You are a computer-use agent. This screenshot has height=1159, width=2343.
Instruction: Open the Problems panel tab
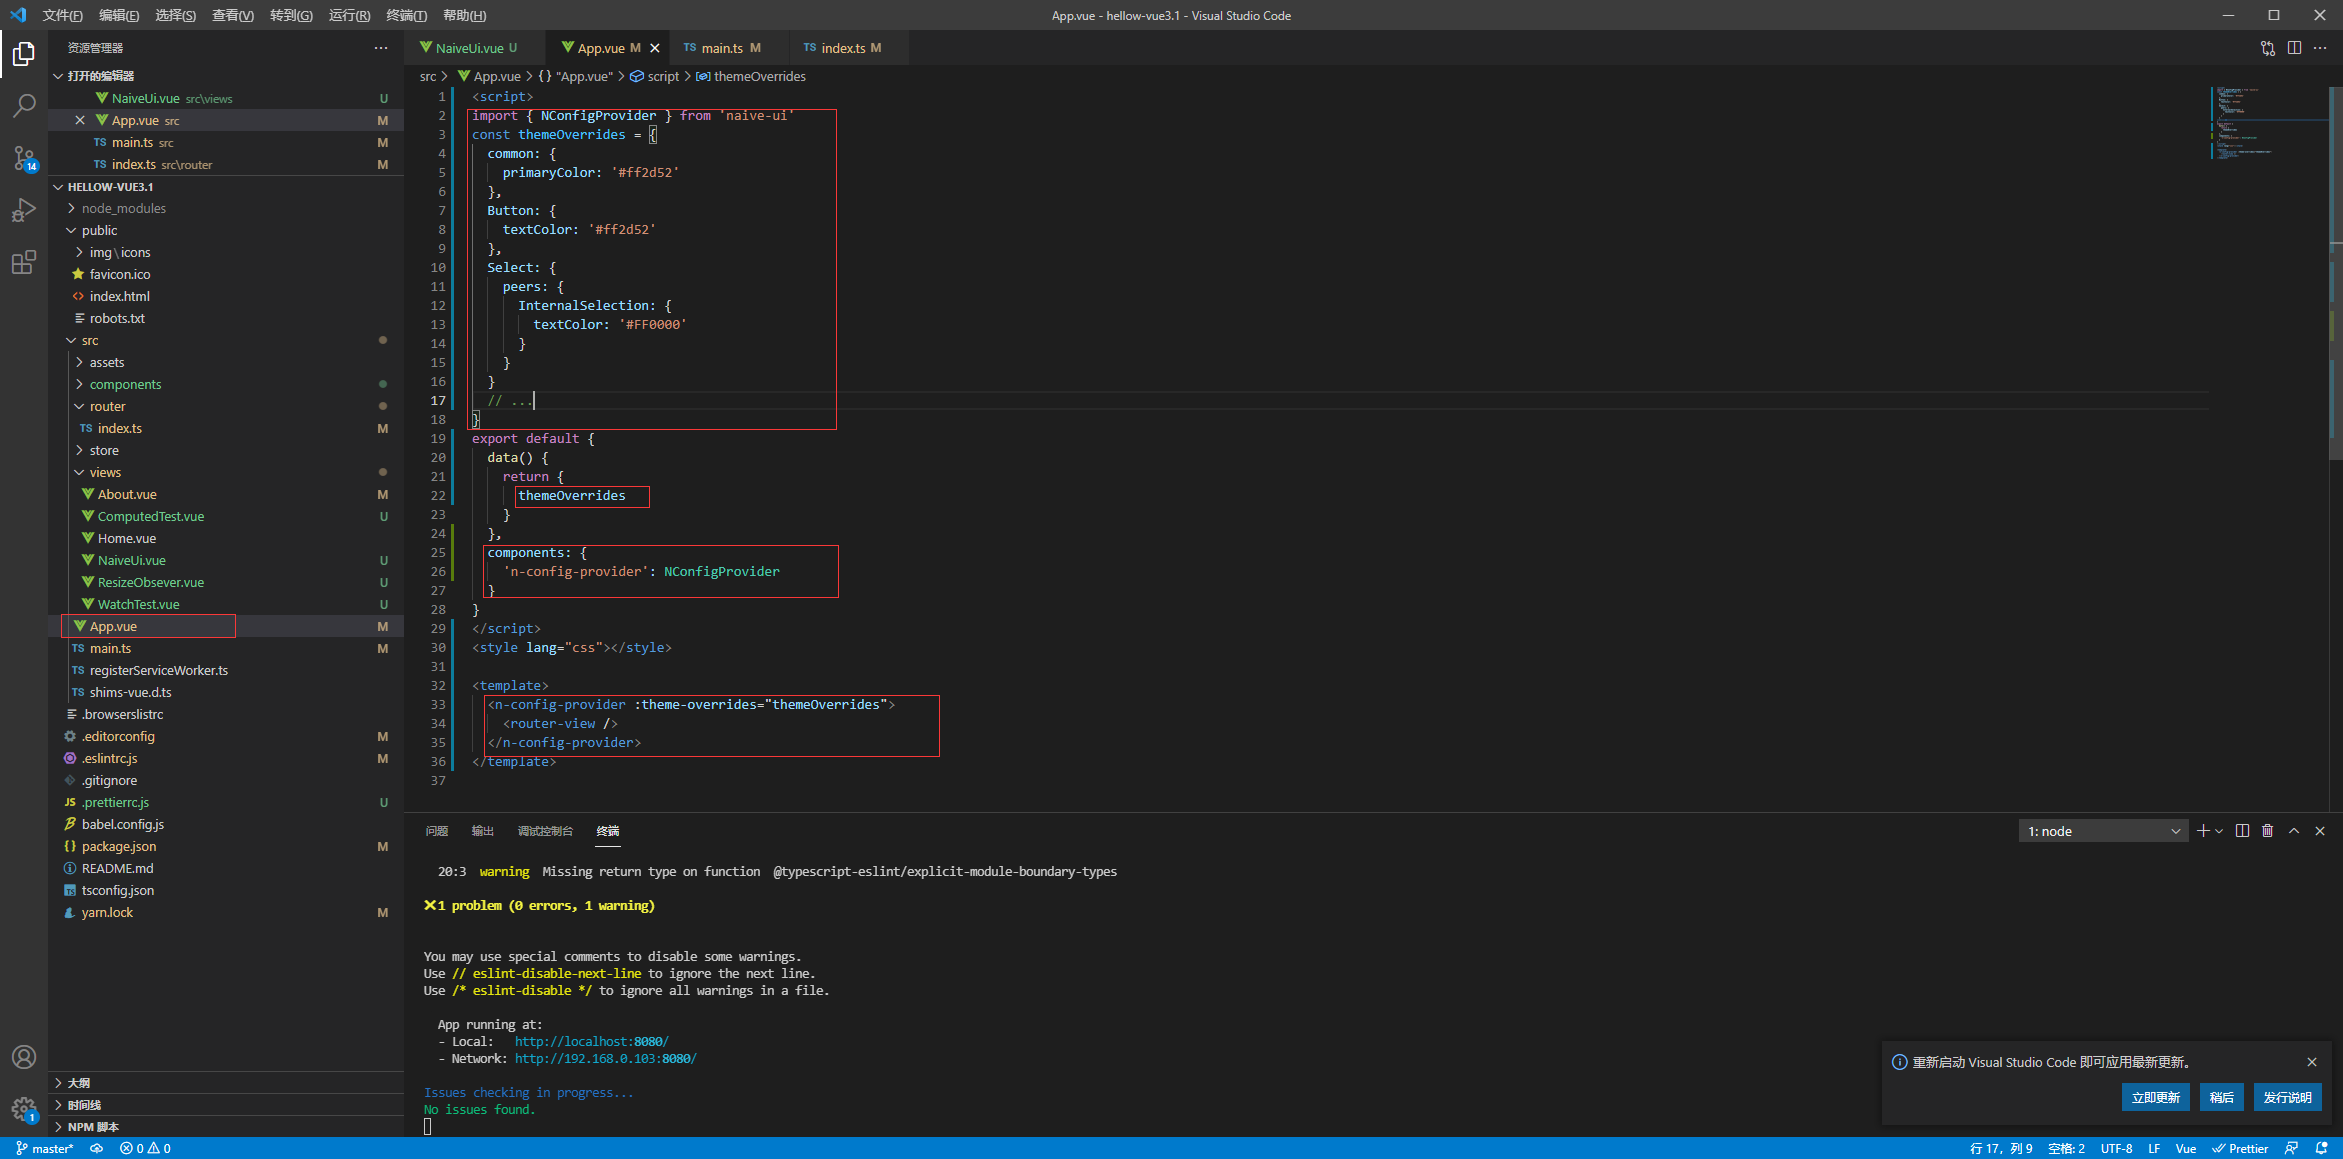tap(436, 831)
